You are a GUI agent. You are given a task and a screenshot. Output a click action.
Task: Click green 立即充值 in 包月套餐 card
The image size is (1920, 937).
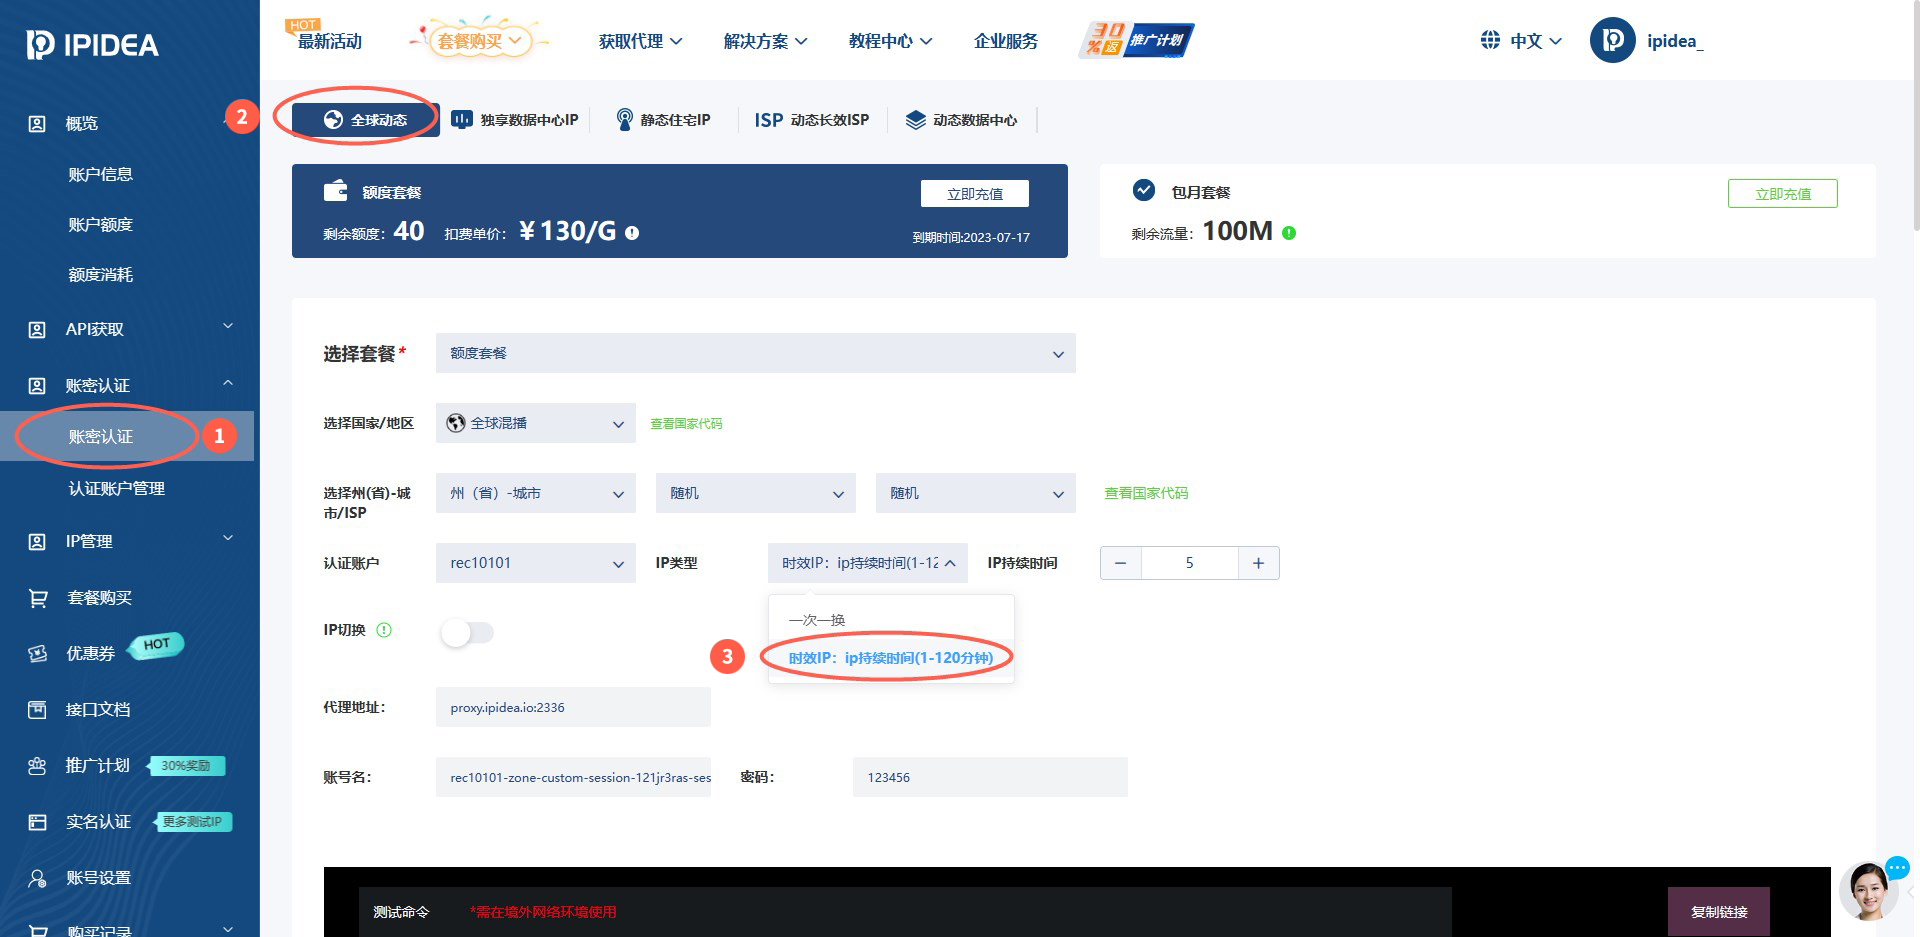click(1783, 194)
